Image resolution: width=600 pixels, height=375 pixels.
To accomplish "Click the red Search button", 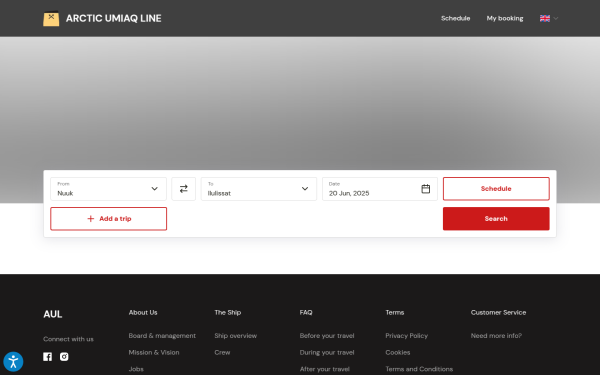I will [x=496, y=218].
